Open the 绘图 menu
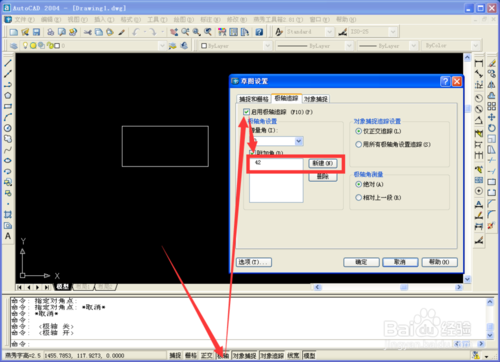This screenshot has height=362, width=500. pos(183,20)
